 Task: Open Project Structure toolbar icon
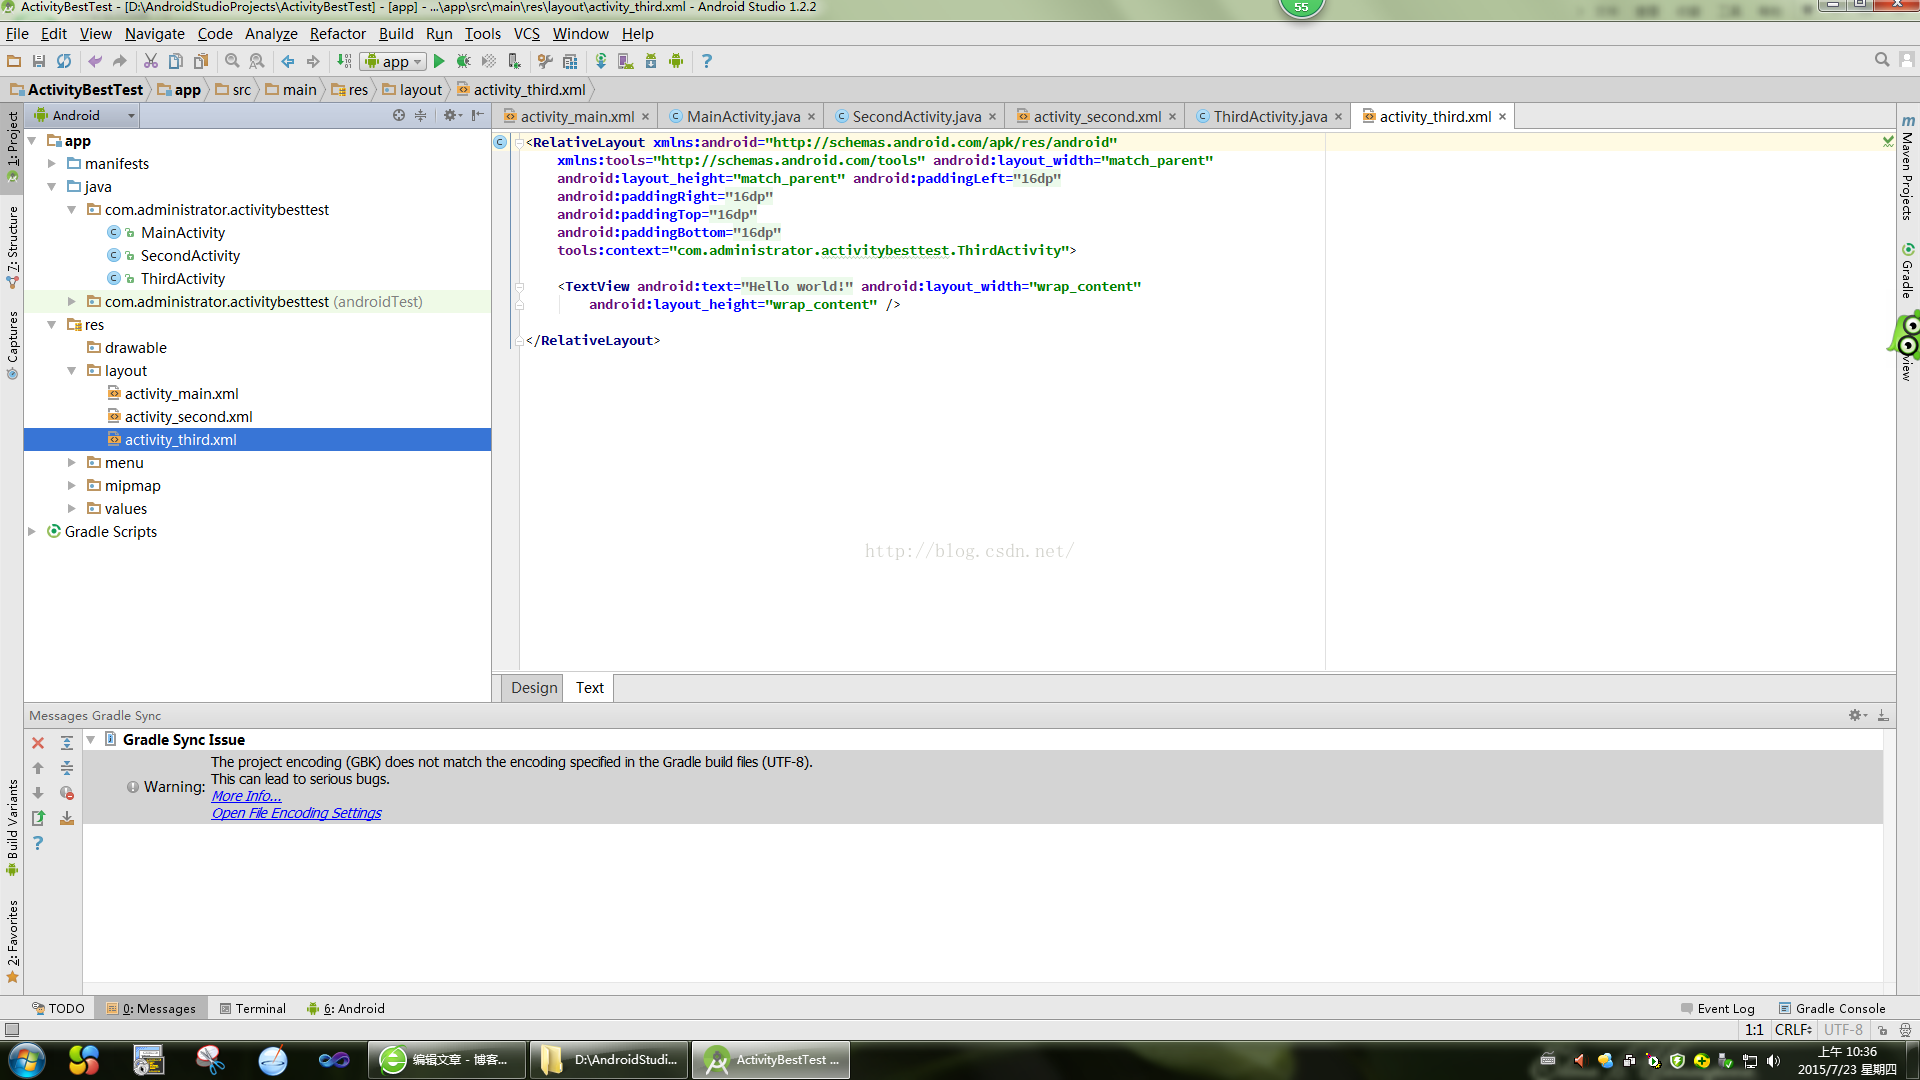[570, 61]
